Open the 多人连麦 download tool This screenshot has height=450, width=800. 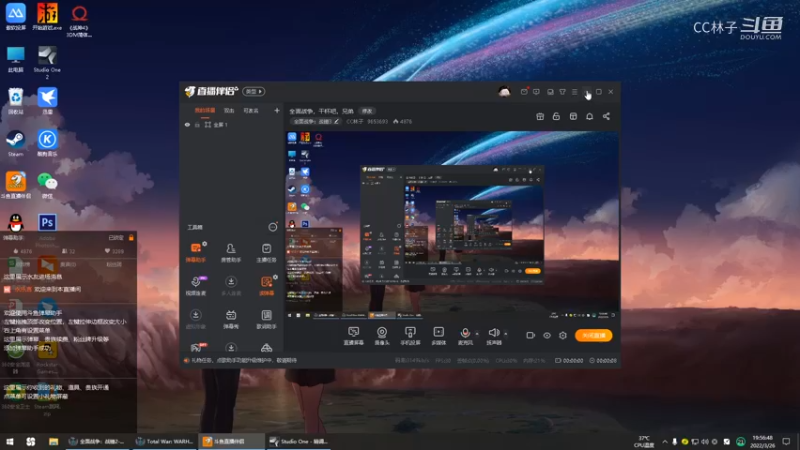[231, 286]
